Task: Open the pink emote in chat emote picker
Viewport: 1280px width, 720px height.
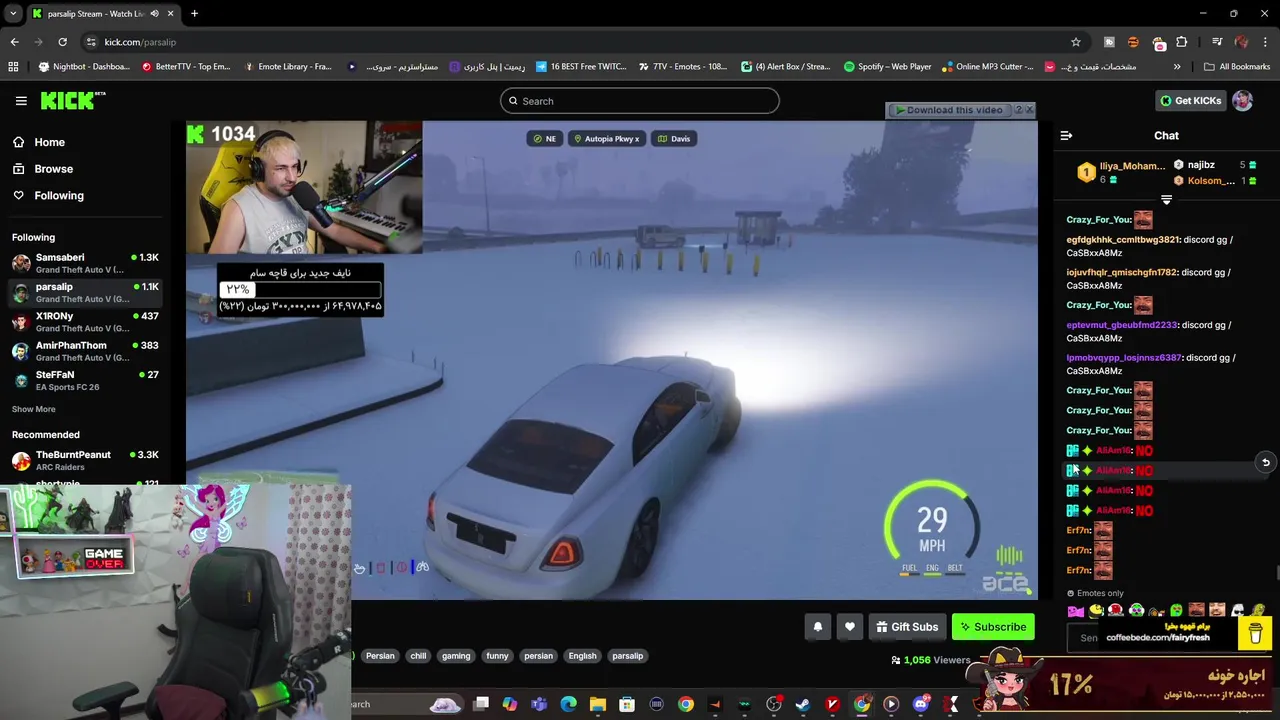Action: [x=1076, y=611]
